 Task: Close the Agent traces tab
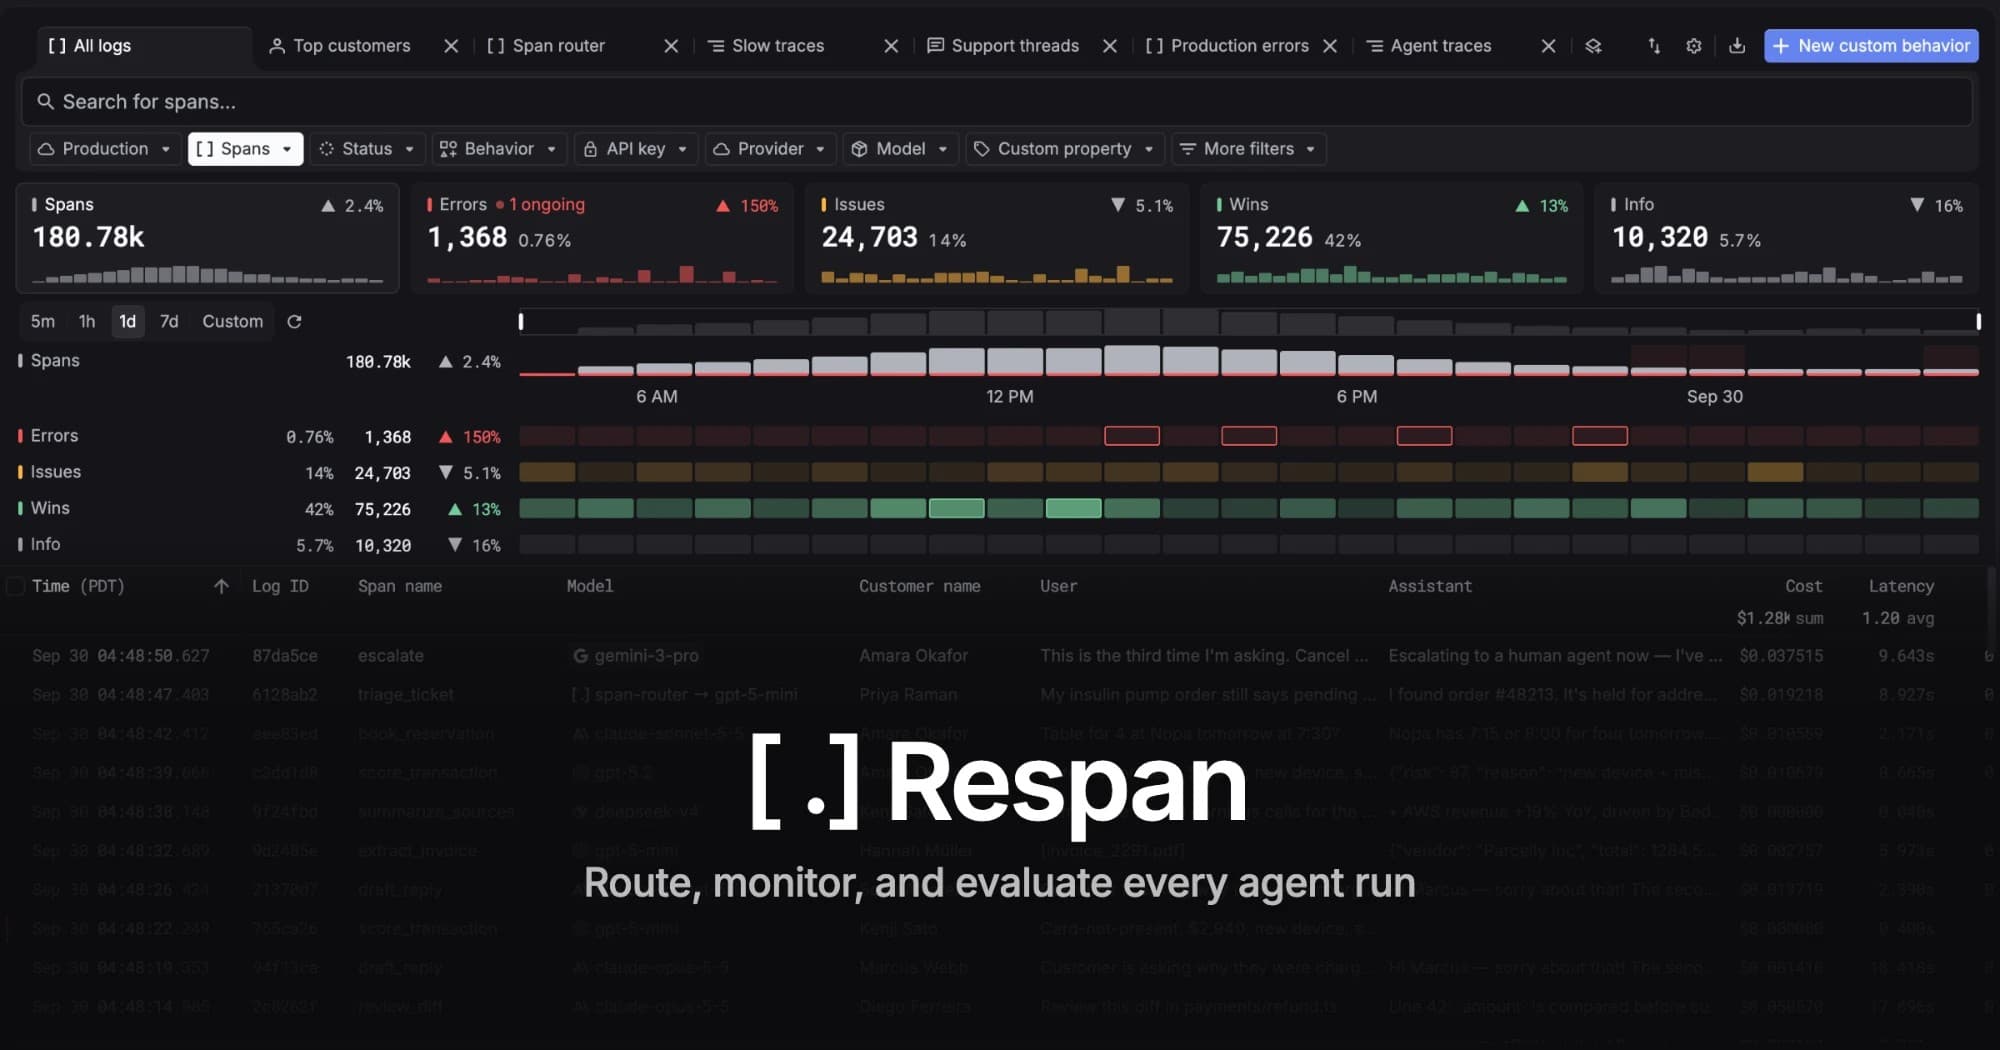click(1548, 46)
